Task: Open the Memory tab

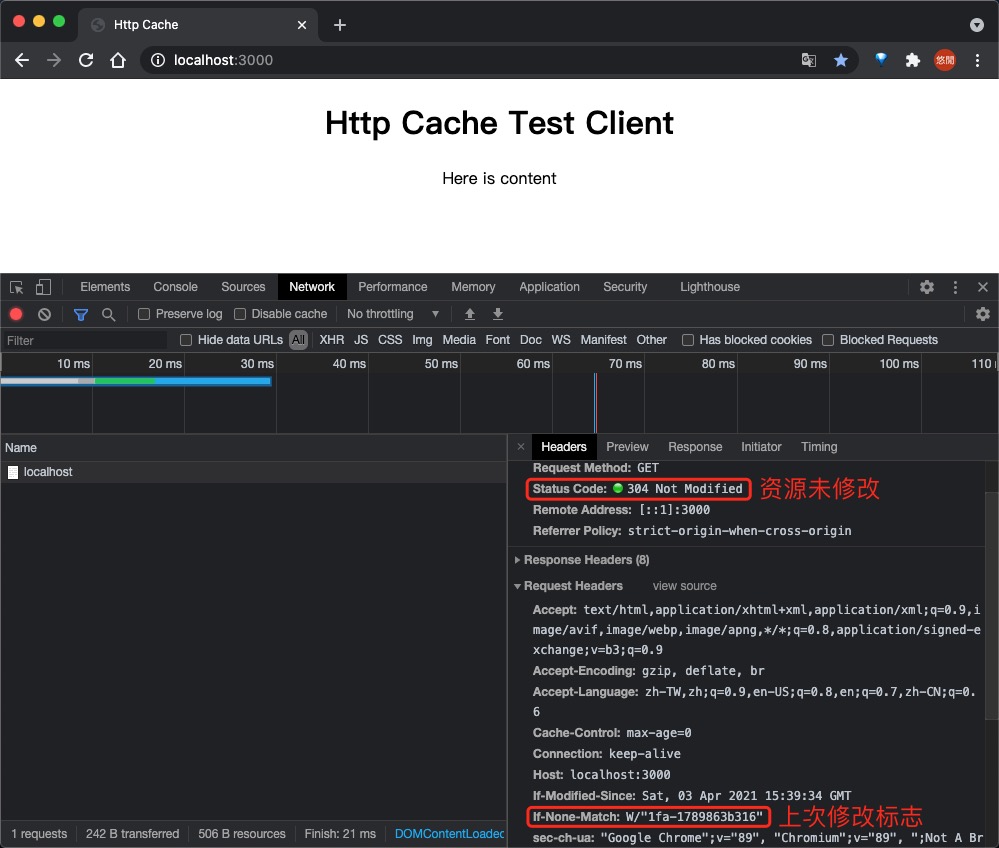Action: tap(473, 287)
